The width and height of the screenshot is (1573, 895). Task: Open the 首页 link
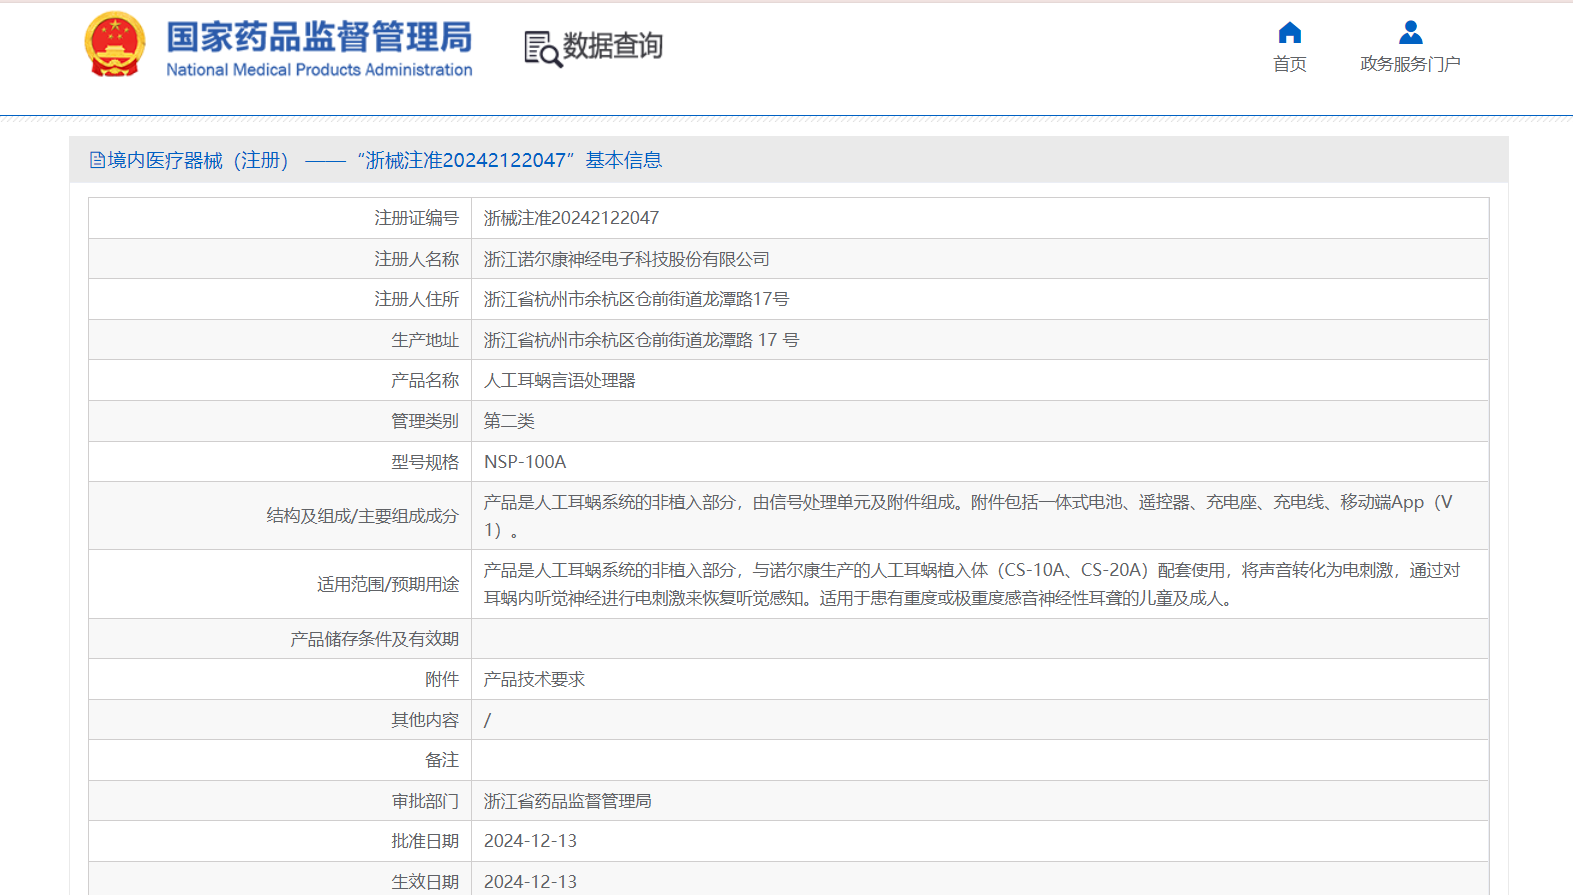coord(1290,64)
